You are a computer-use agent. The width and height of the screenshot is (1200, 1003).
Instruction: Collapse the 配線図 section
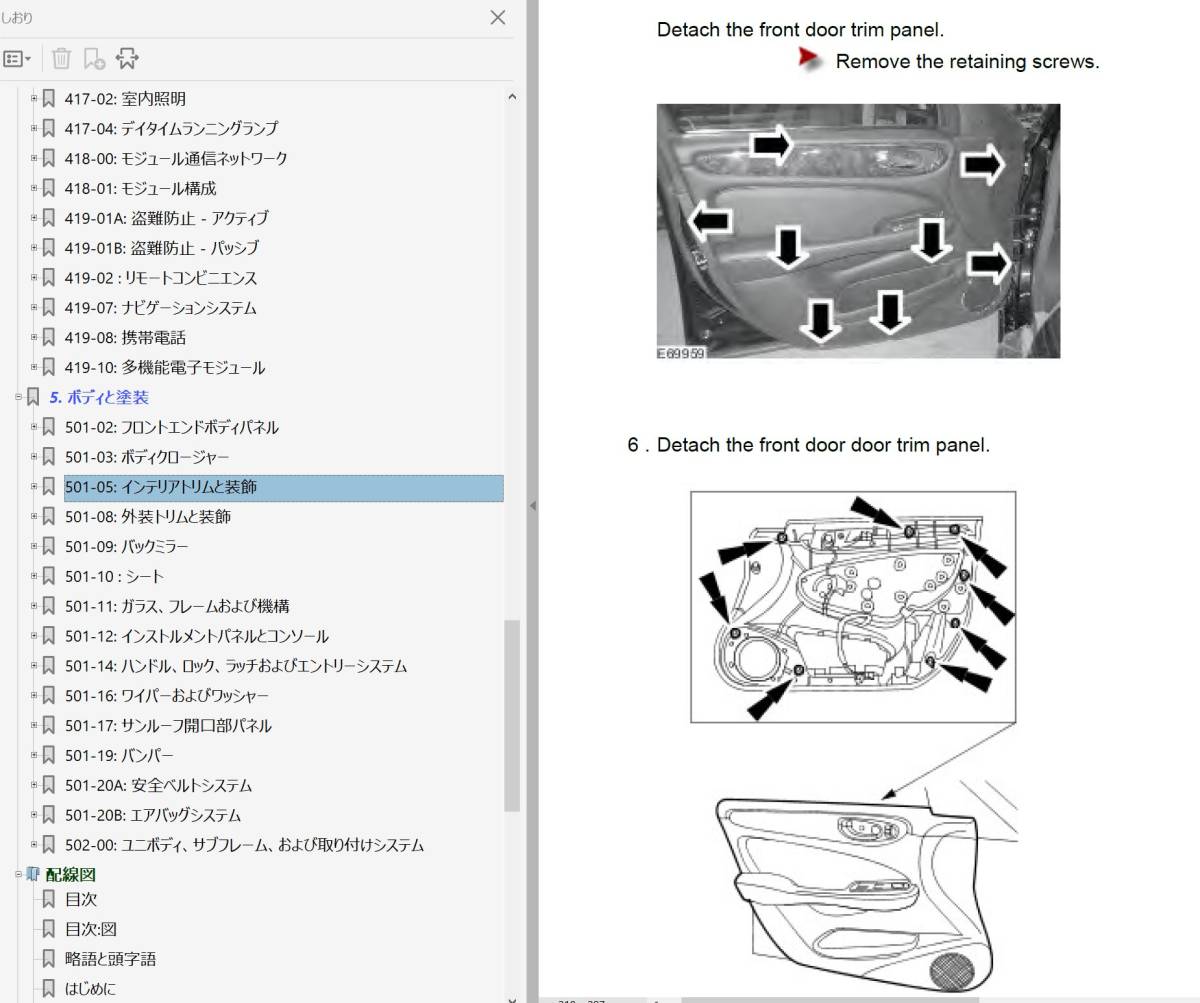(x=18, y=874)
